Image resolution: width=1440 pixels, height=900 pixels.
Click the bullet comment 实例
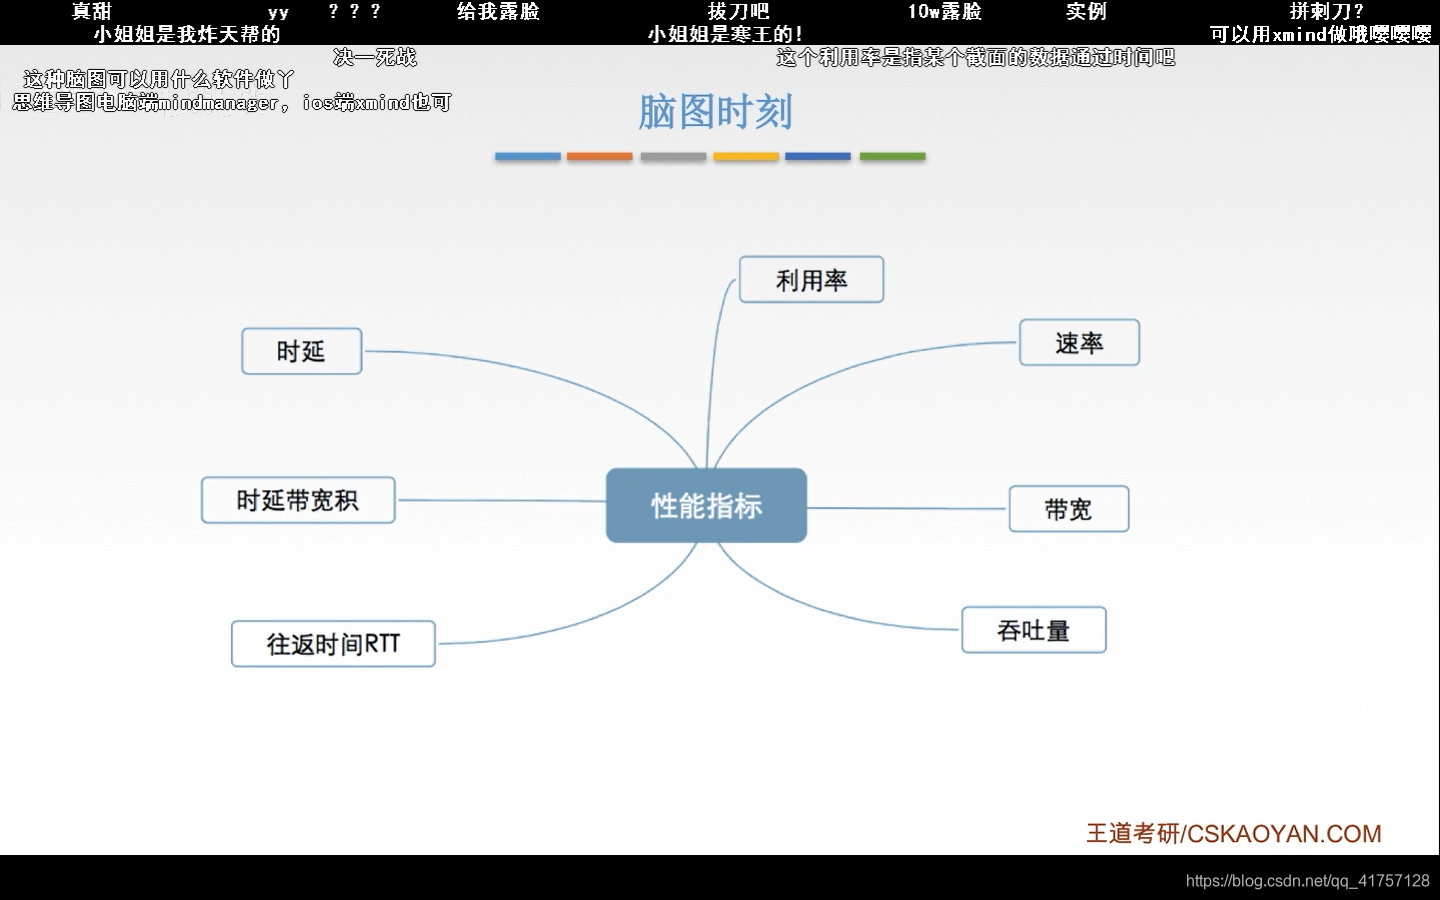click(1086, 11)
